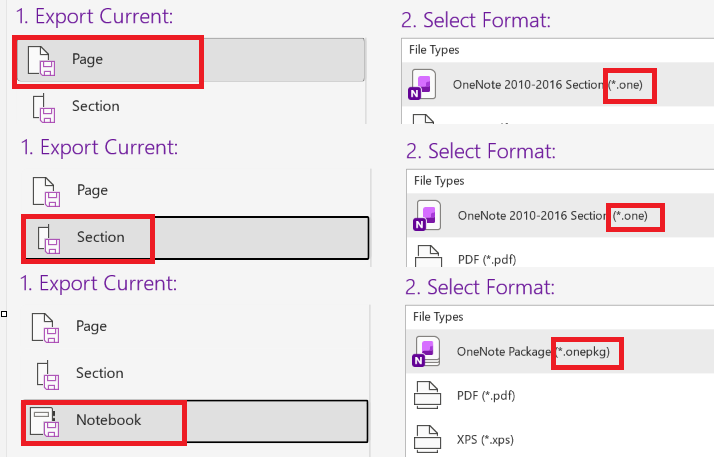Click the section icon below the highlighted Page option
This screenshot has height=457, width=714.
point(44,108)
